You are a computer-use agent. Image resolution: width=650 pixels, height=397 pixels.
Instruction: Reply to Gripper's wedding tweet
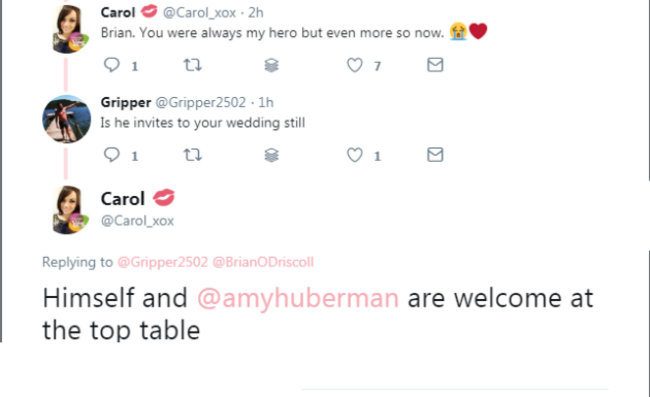[112, 155]
